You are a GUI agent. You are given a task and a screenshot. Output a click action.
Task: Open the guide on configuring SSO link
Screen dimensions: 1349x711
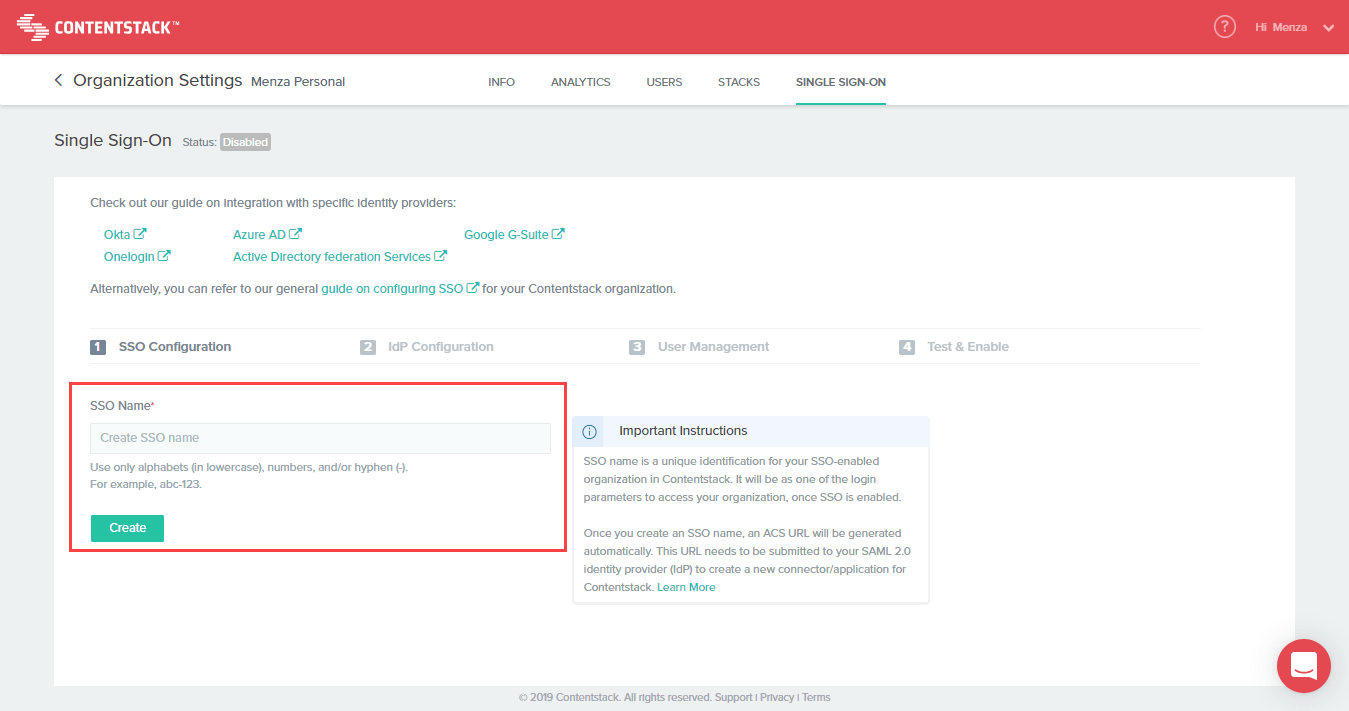(x=400, y=288)
